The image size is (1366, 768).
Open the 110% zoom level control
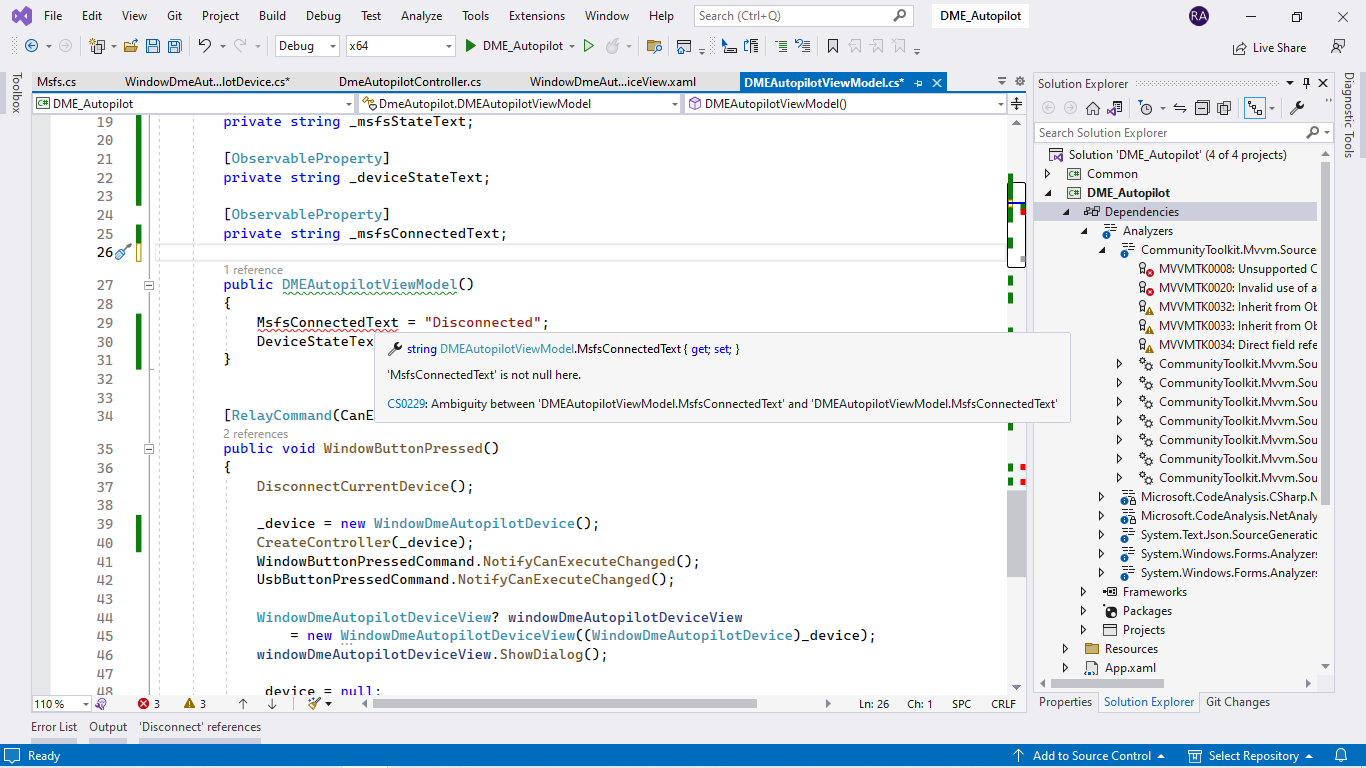pyautogui.click(x=57, y=703)
